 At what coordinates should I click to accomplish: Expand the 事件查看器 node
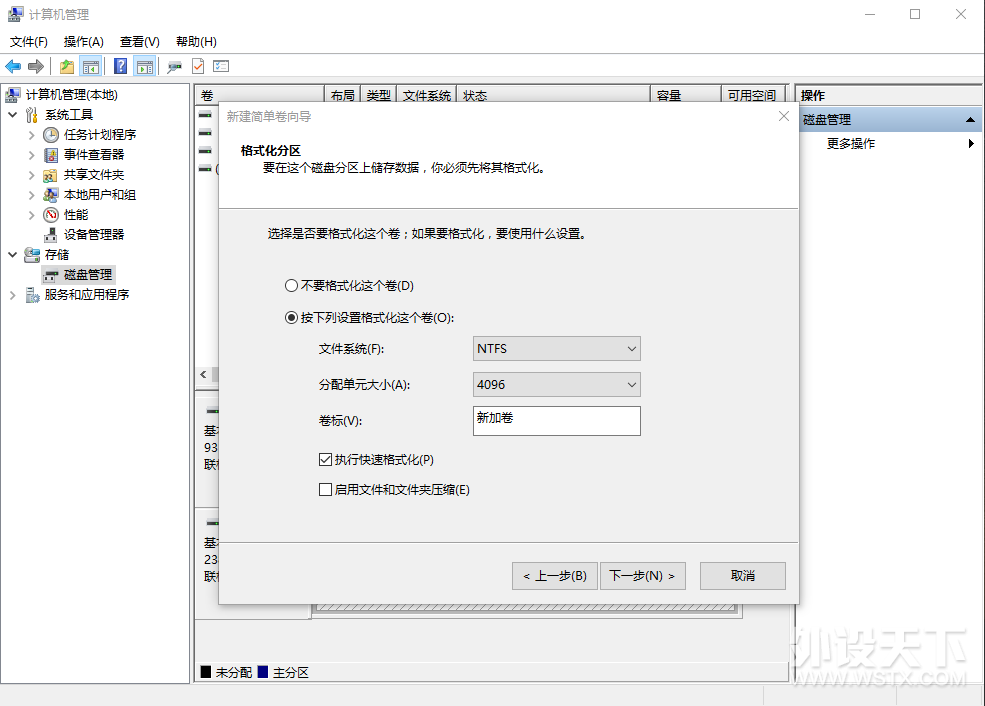coord(31,155)
